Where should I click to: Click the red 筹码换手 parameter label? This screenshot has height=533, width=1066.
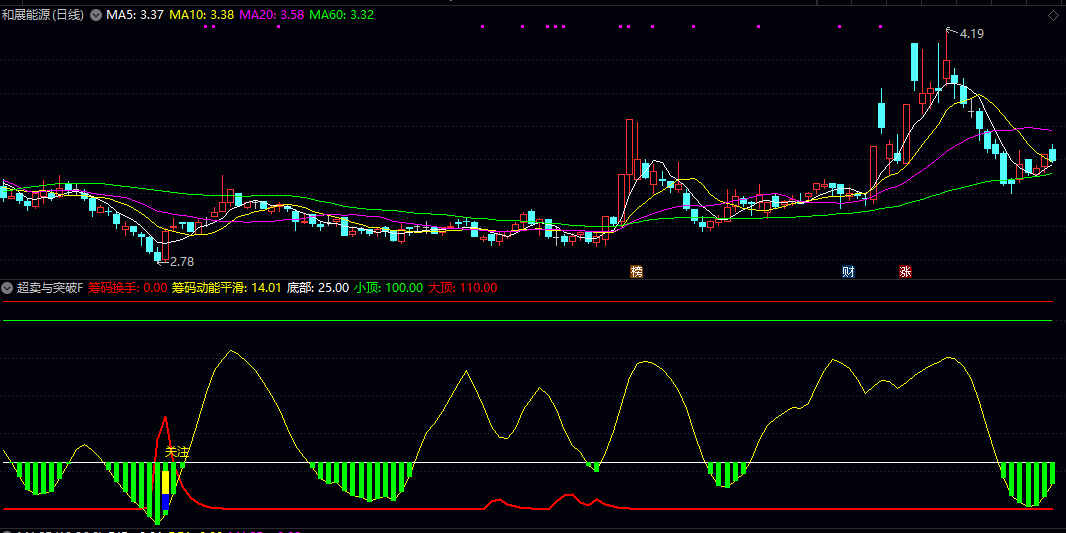point(127,288)
